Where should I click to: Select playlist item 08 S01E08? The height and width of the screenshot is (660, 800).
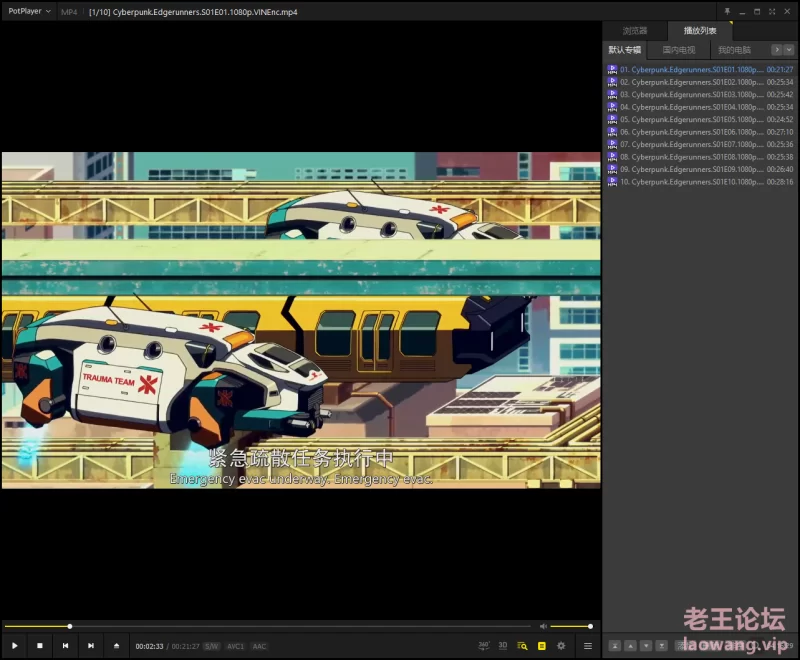(x=700, y=157)
